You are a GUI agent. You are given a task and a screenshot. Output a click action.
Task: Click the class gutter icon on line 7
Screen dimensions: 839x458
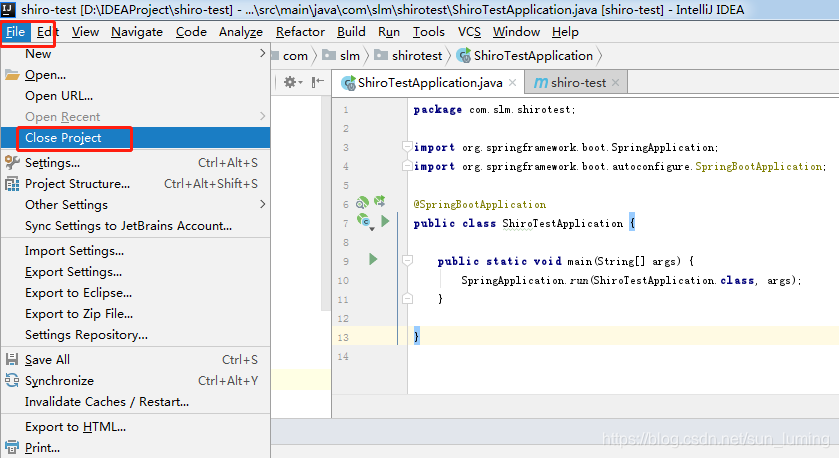click(364, 221)
